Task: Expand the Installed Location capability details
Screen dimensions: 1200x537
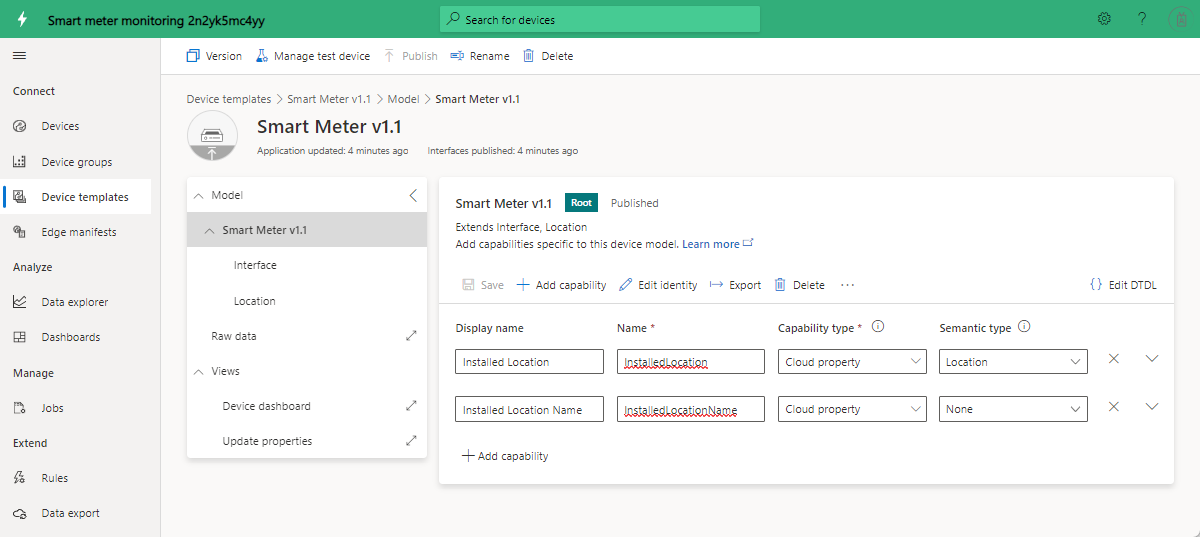Action: click(1152, 358)
